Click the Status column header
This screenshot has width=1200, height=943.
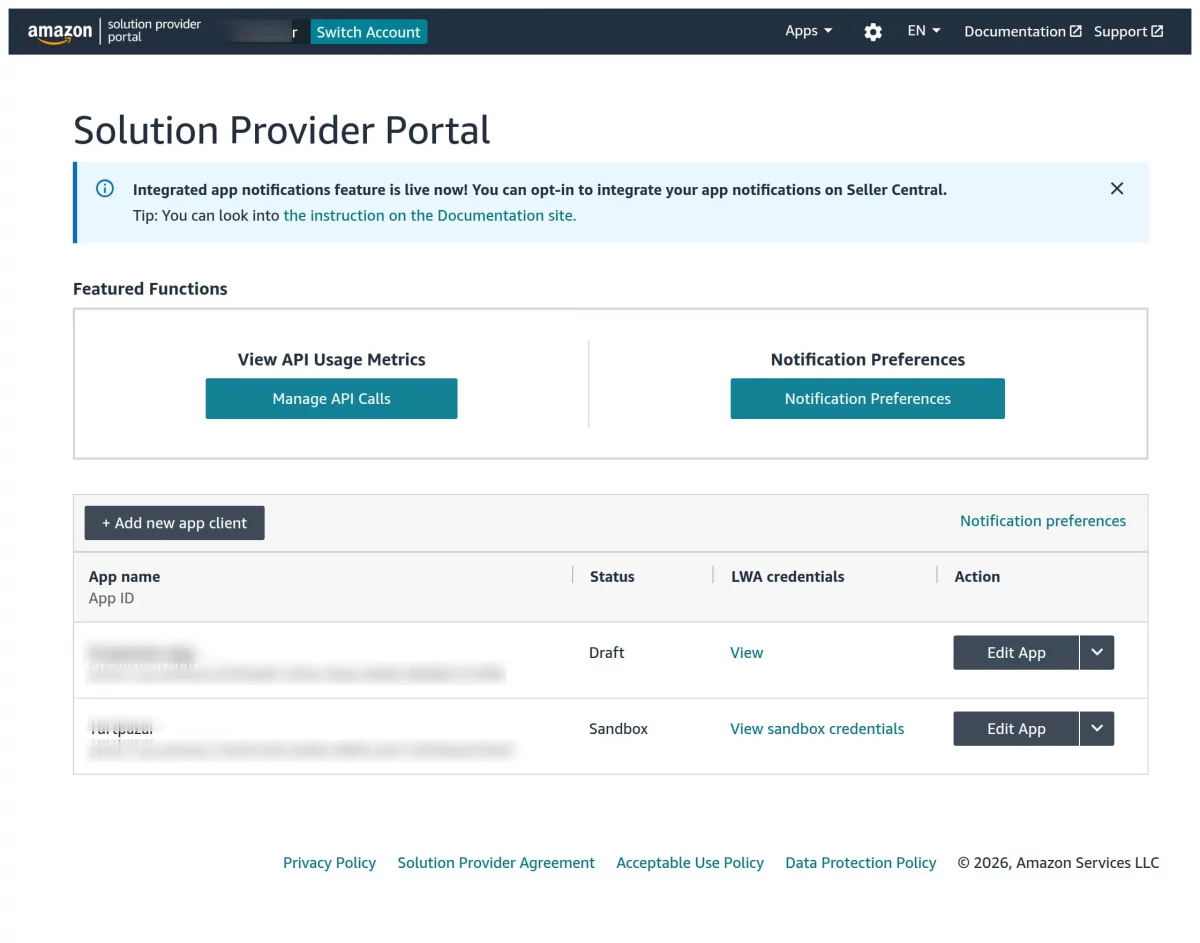tap(612, 576)
